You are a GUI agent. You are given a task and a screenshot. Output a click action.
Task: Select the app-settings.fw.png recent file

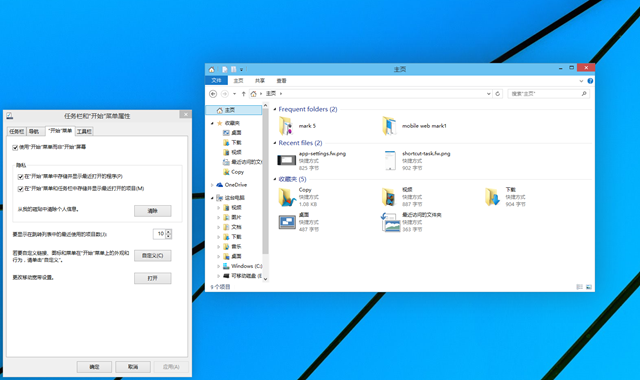click(x=312, y=160)
